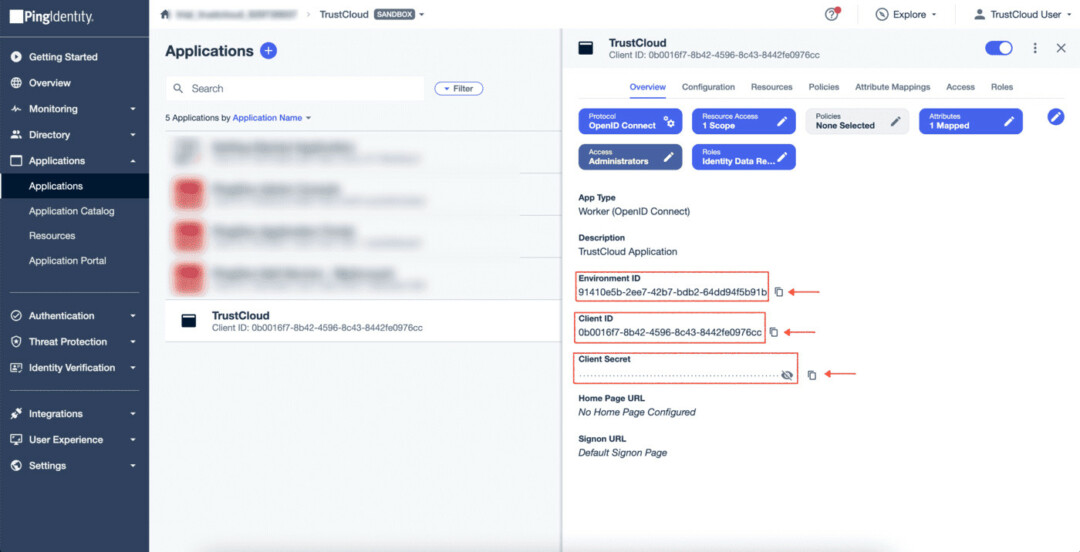The image size is (1080, 552).
Task: Open the Filter dropdown
Action: click(x=459, y=89)
